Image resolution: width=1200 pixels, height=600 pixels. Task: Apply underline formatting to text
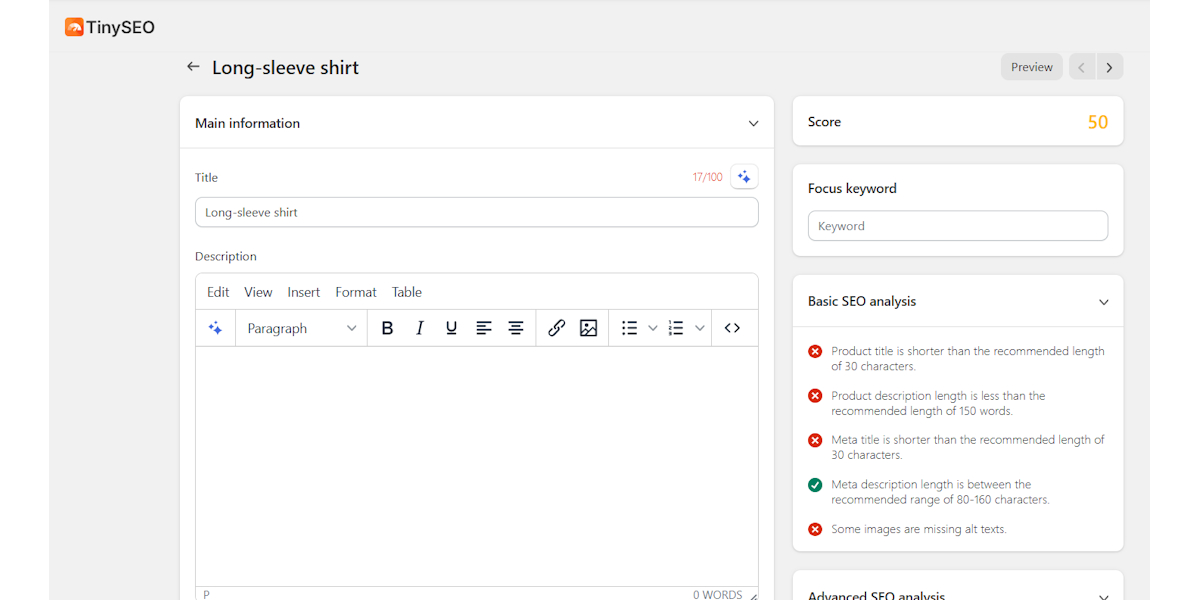(451, 327)
